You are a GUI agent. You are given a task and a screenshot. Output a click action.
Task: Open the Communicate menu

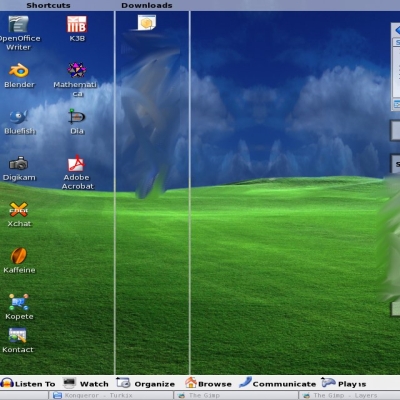point(278,383)
